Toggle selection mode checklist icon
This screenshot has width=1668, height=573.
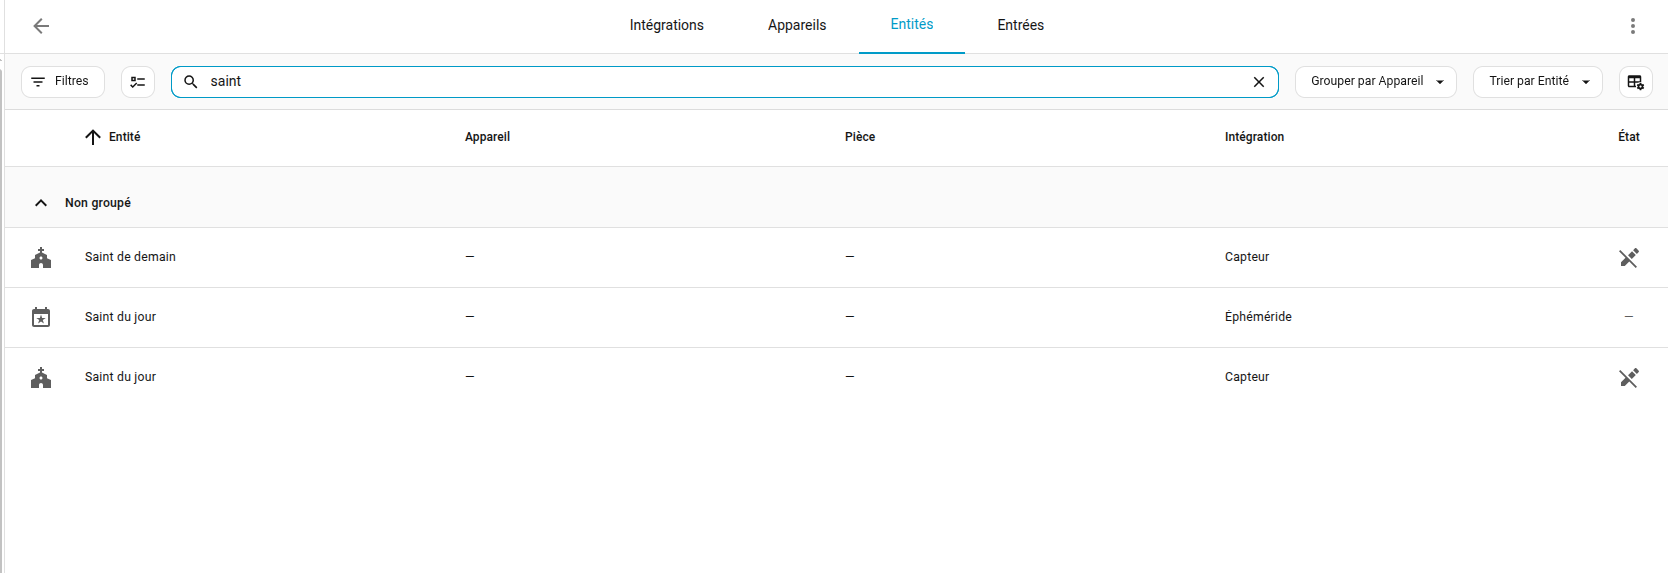pyautogui.click(x=138, y=82)
